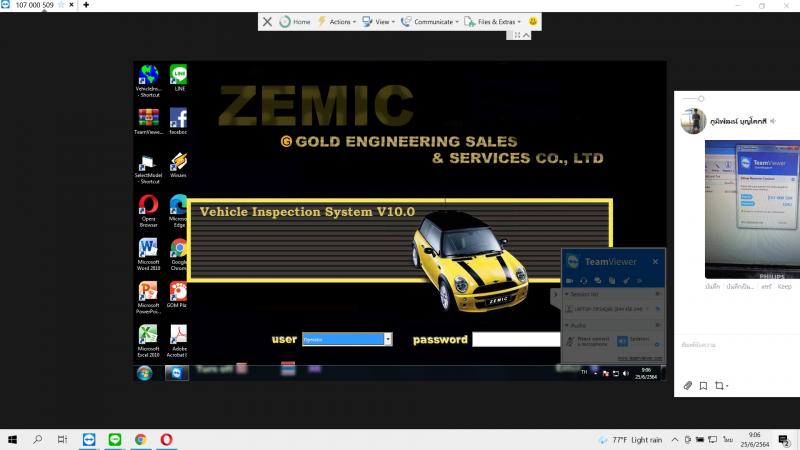The width and height of the screenshot is (800, 450).
Task: Open TeamViewer archive icon on remote desktop
Action: point(148,121)
